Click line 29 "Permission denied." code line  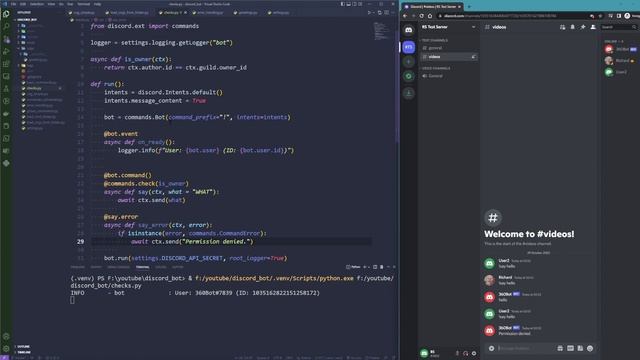pos(192,242)
